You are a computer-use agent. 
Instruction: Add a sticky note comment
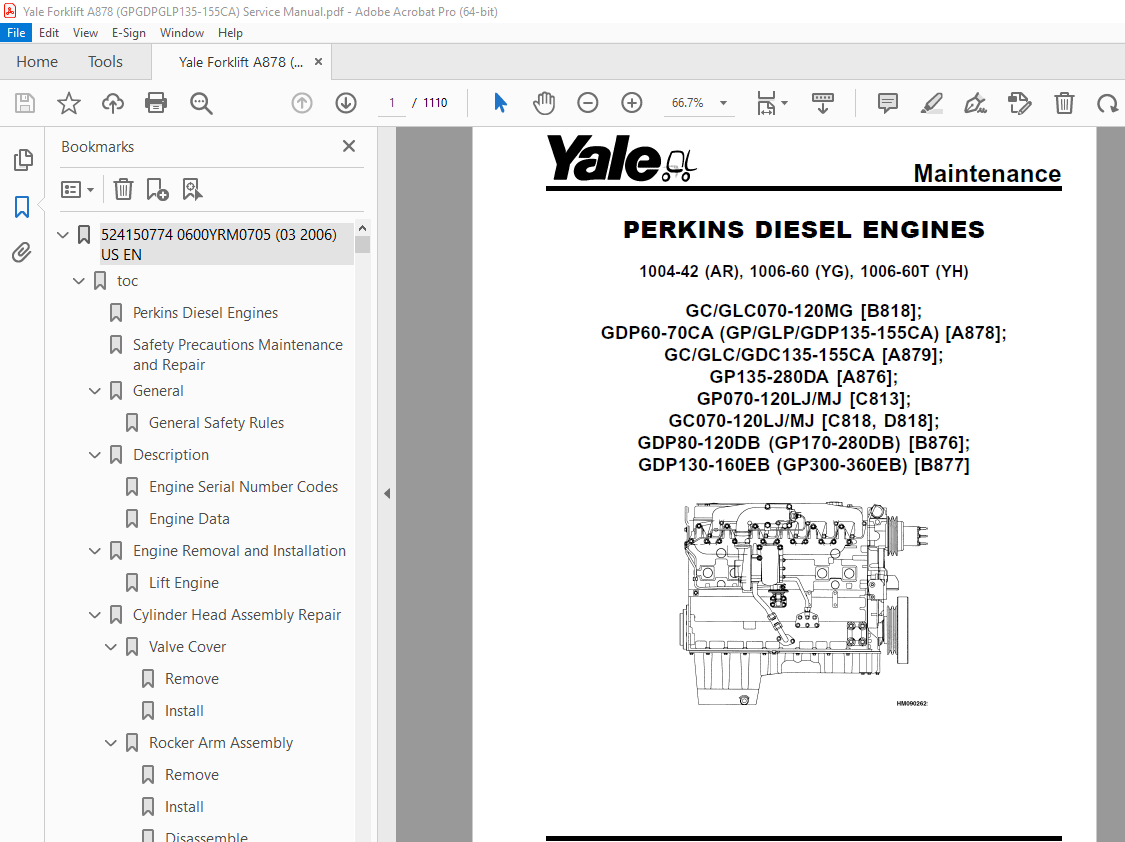click(888, 103)
